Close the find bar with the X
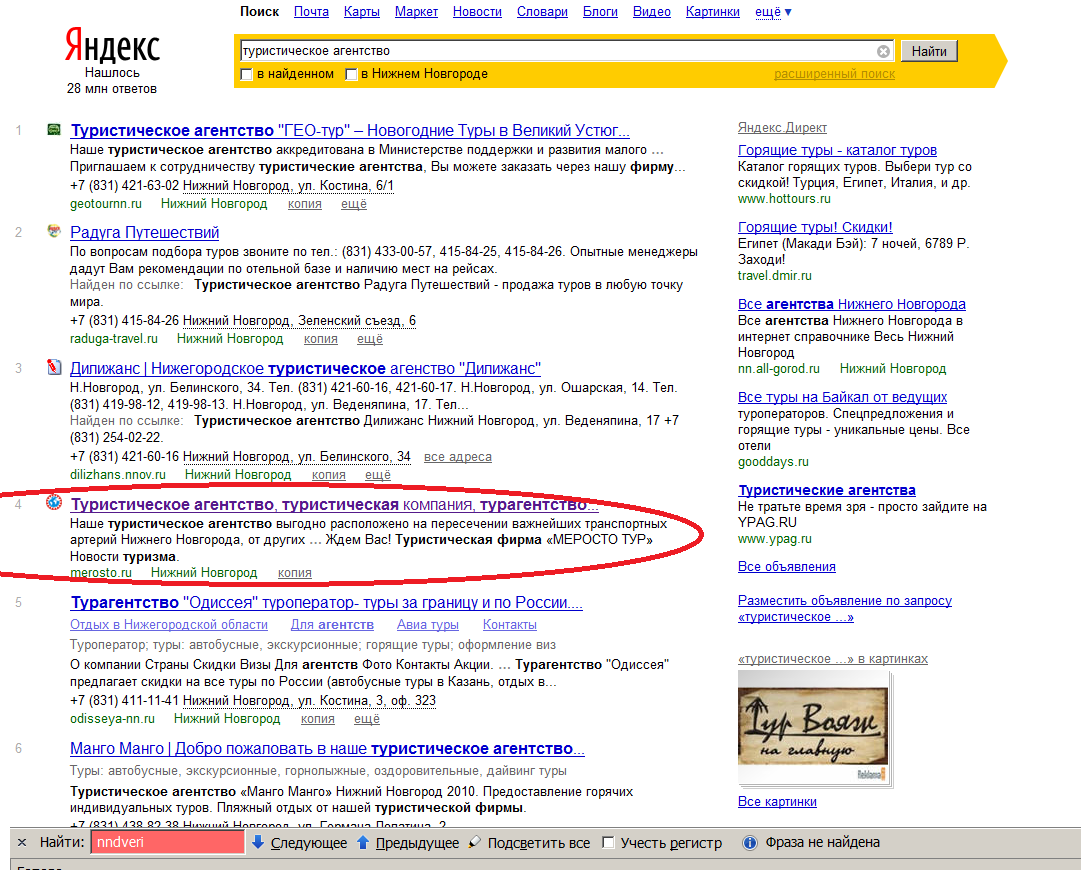This screenshot has width=1081, height=870. tap(22, 842)
